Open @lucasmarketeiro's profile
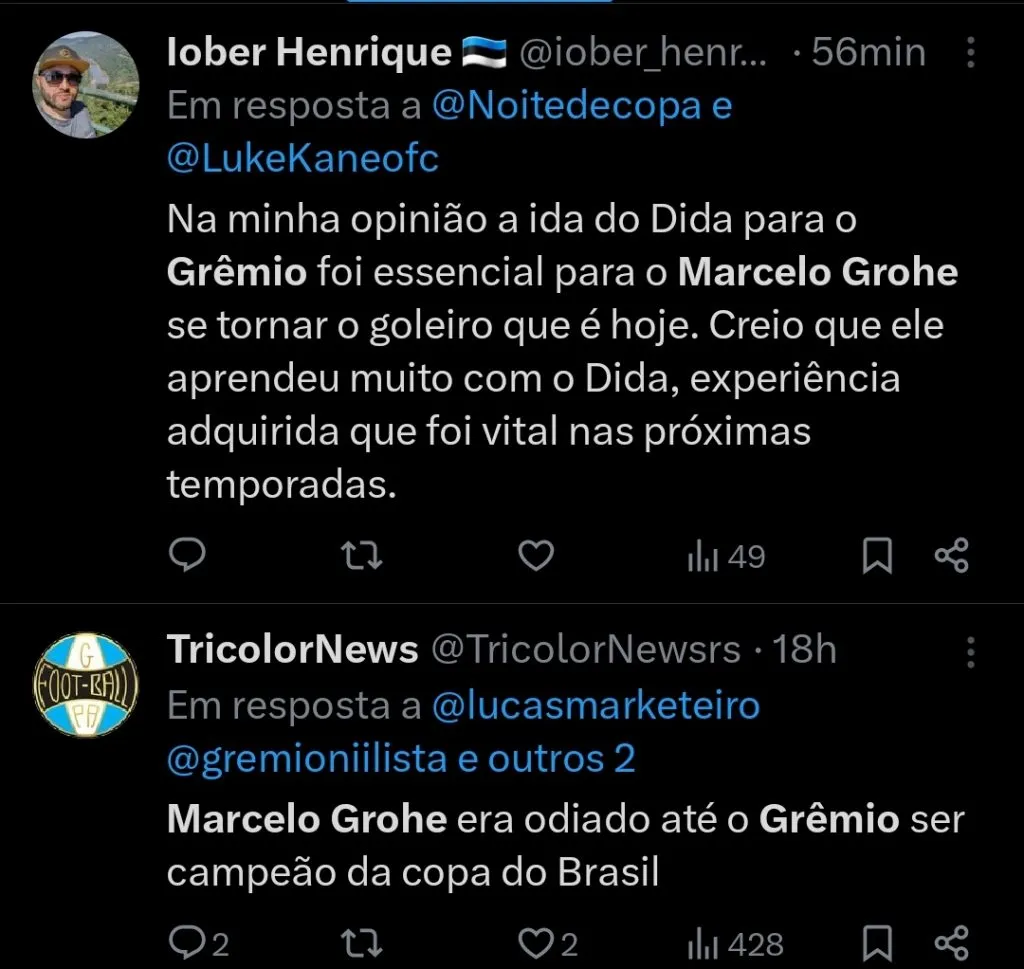This screenshot has height=969, width=1024. click(x=597, y=704)
